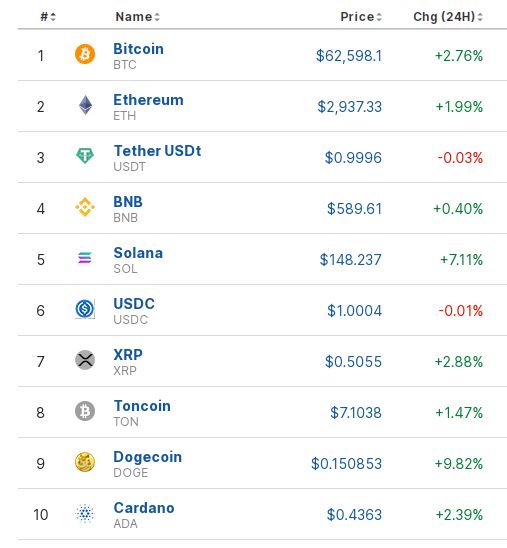Open the Ethereum name link

[x=149, y=100]
